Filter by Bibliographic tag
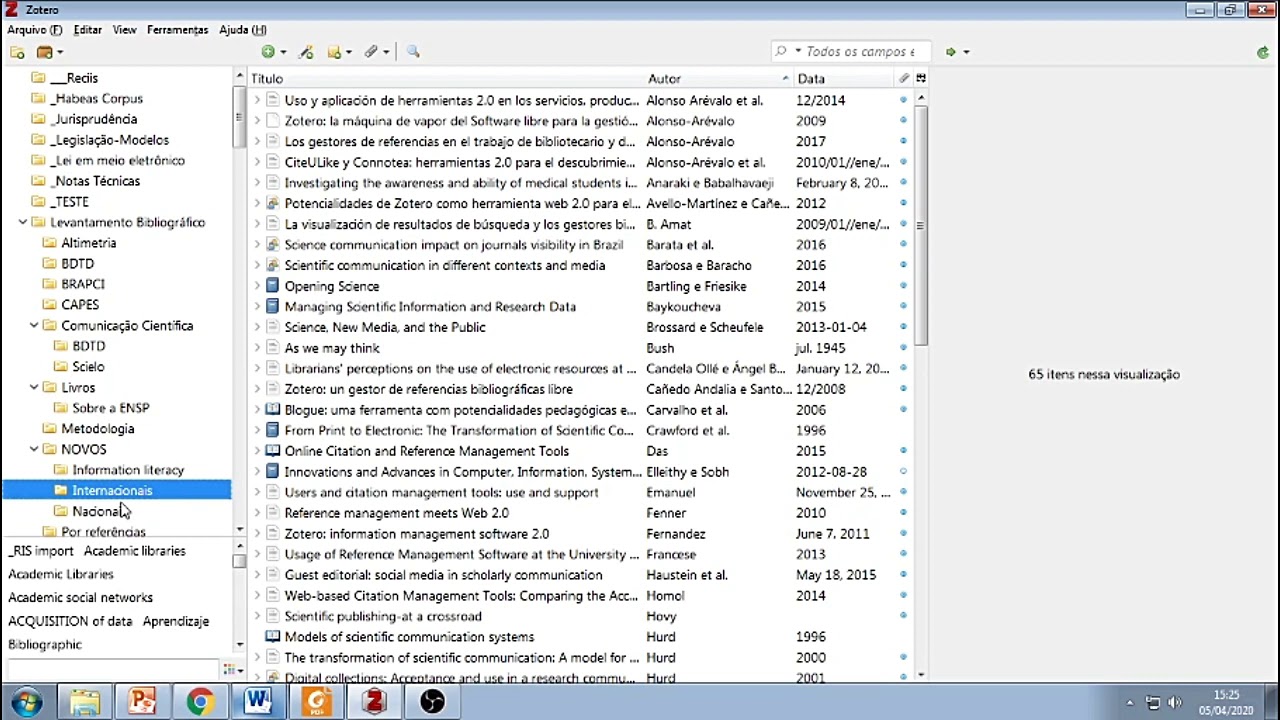1280x720 pixels. 45,645
